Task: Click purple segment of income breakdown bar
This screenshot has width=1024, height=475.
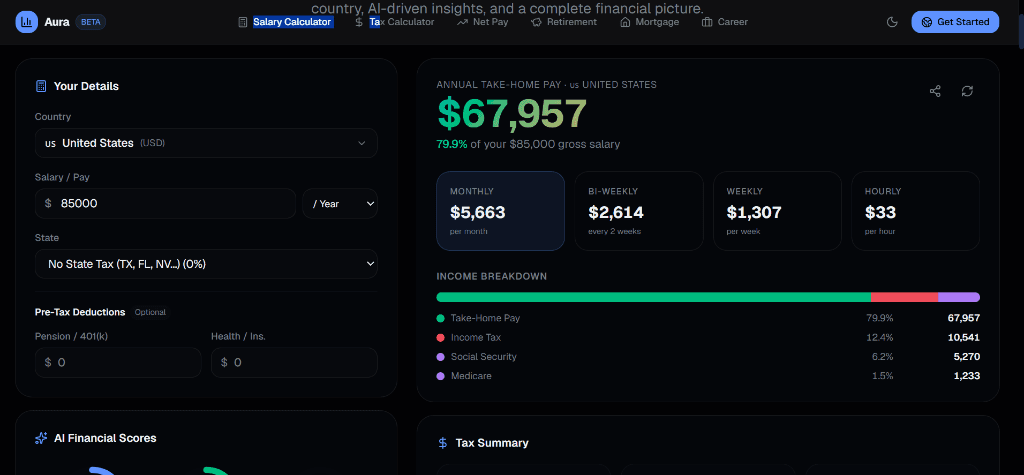Action: tap(959, 297)
